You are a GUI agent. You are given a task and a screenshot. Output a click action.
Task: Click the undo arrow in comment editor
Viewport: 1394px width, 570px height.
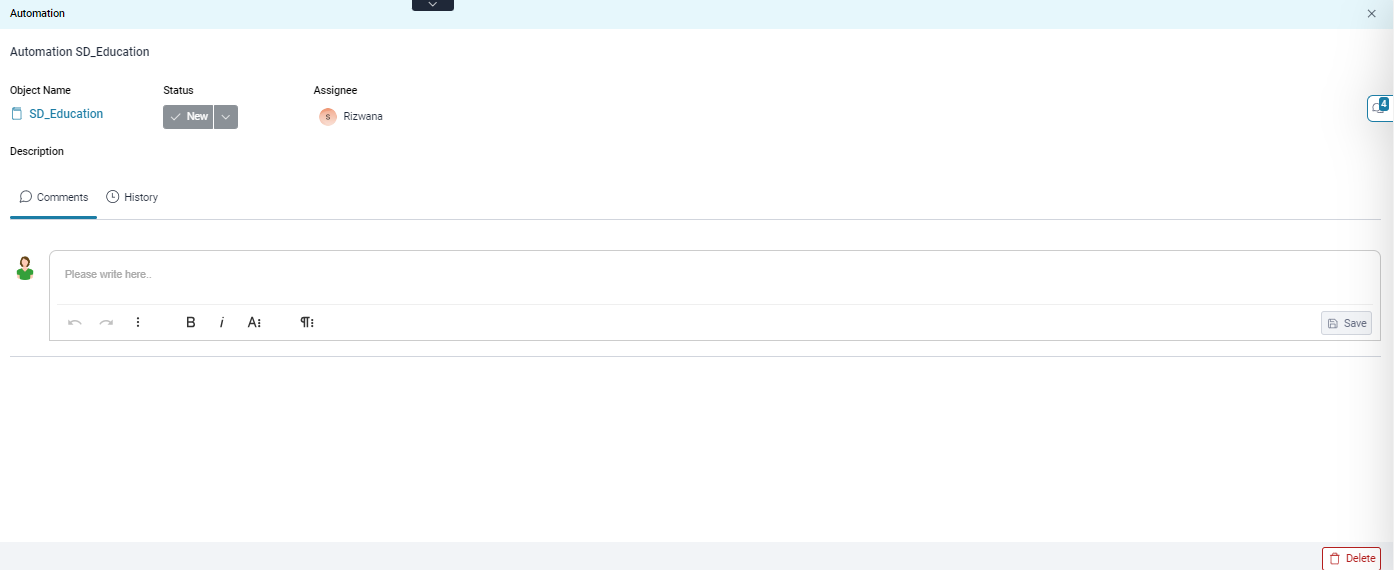75,323
